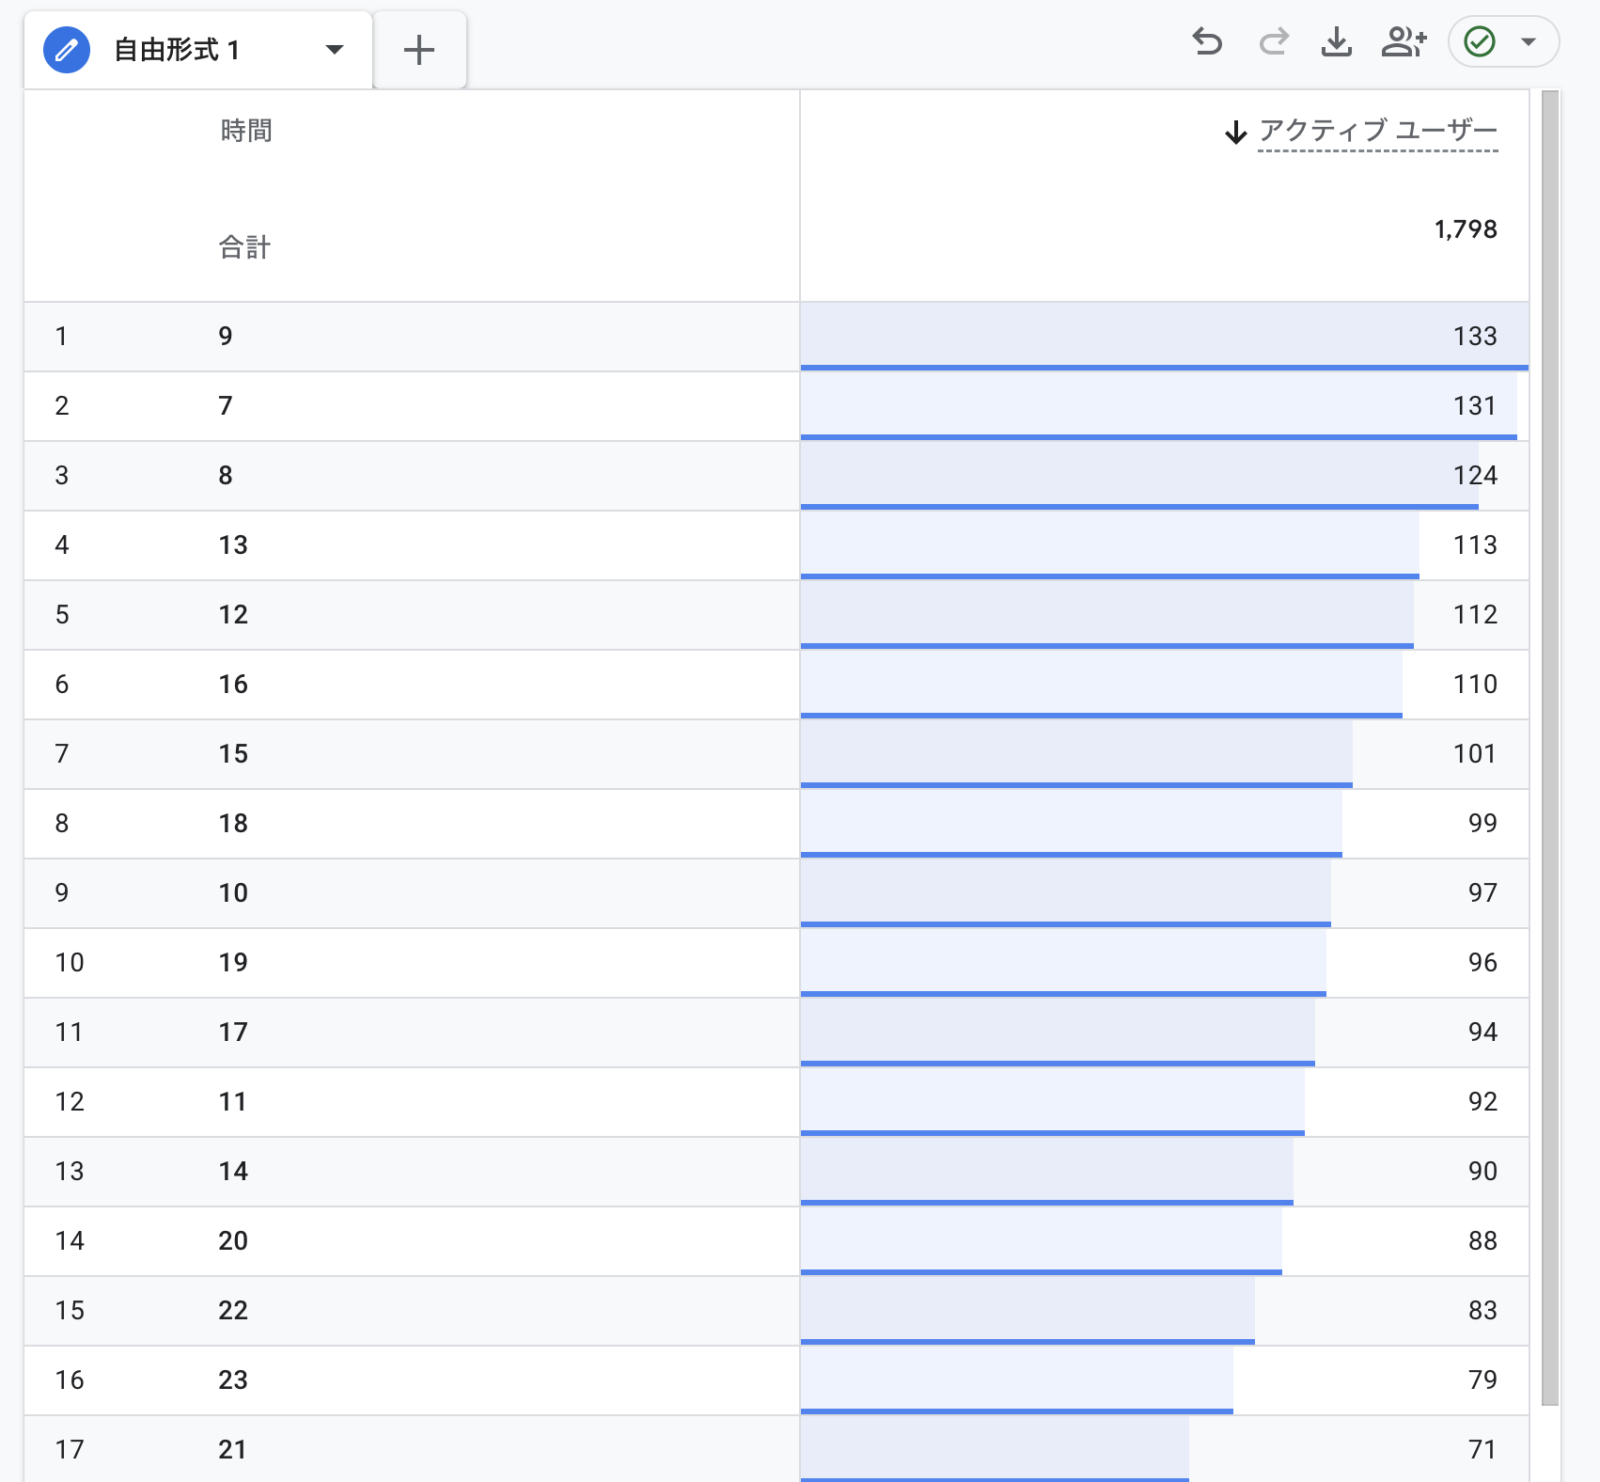Click the 合計 total label
The width and height of the screenshot is (1600, 1482).
245,247
